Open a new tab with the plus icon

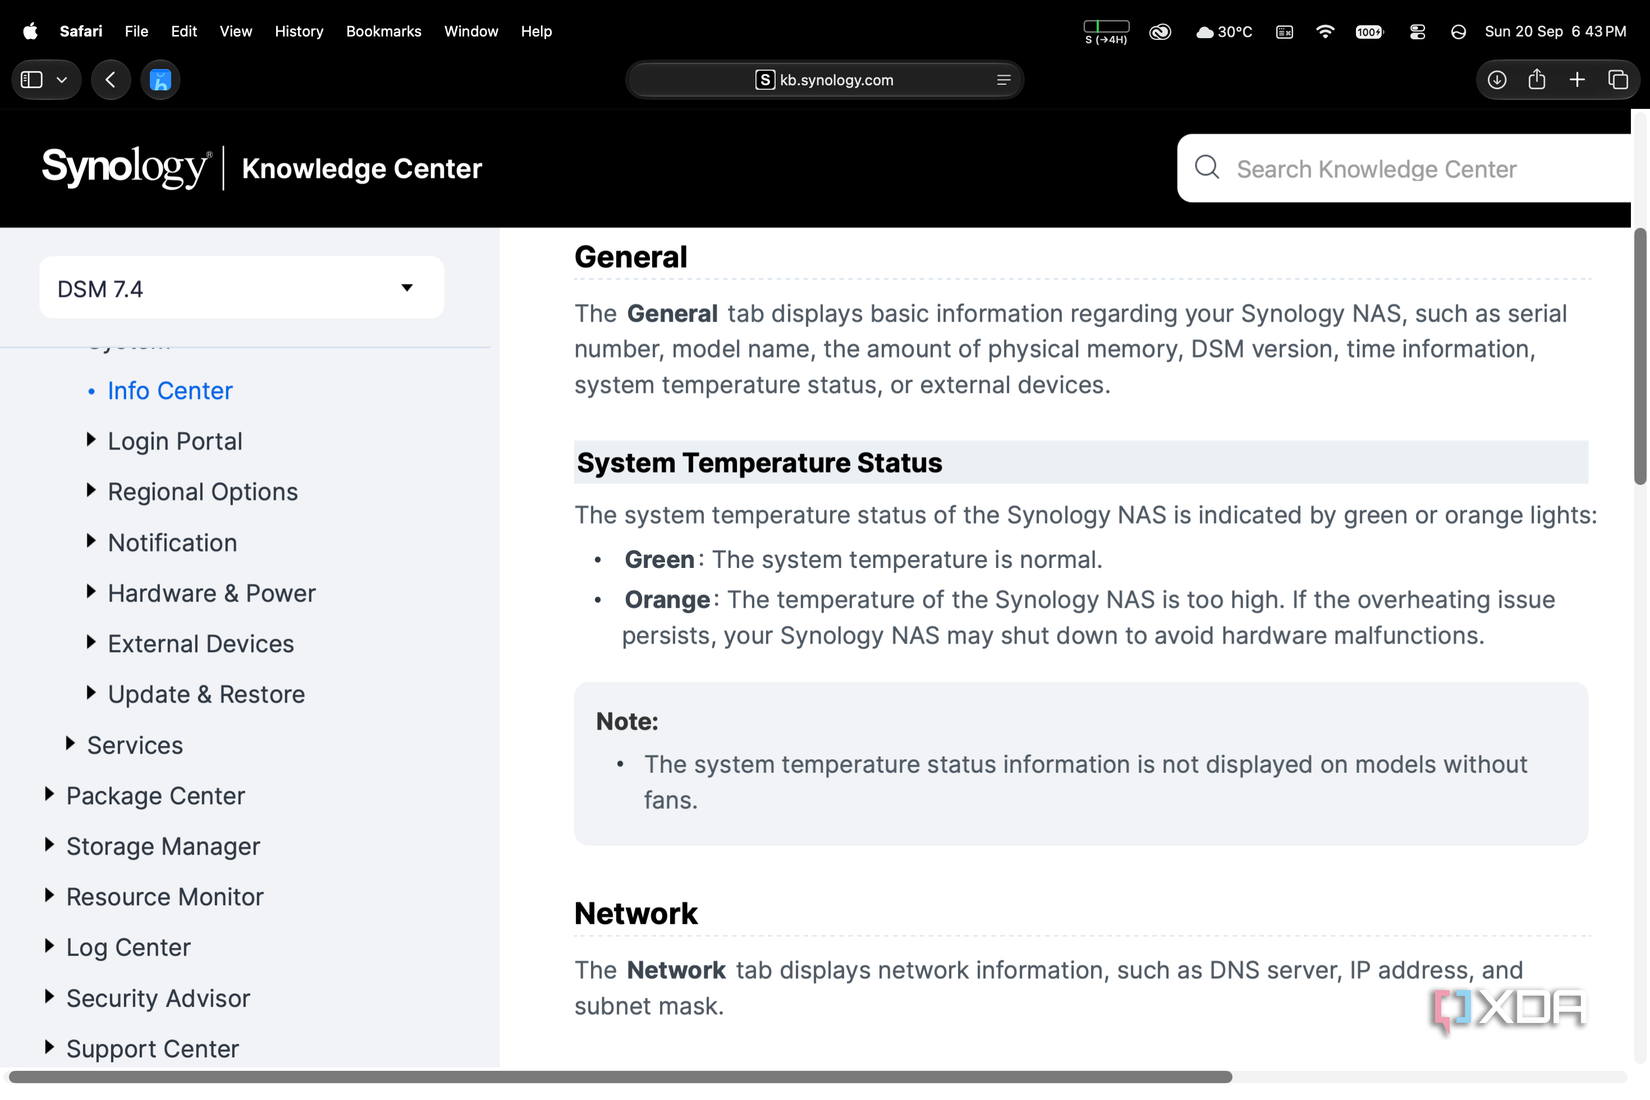(x=1577, y=80)
